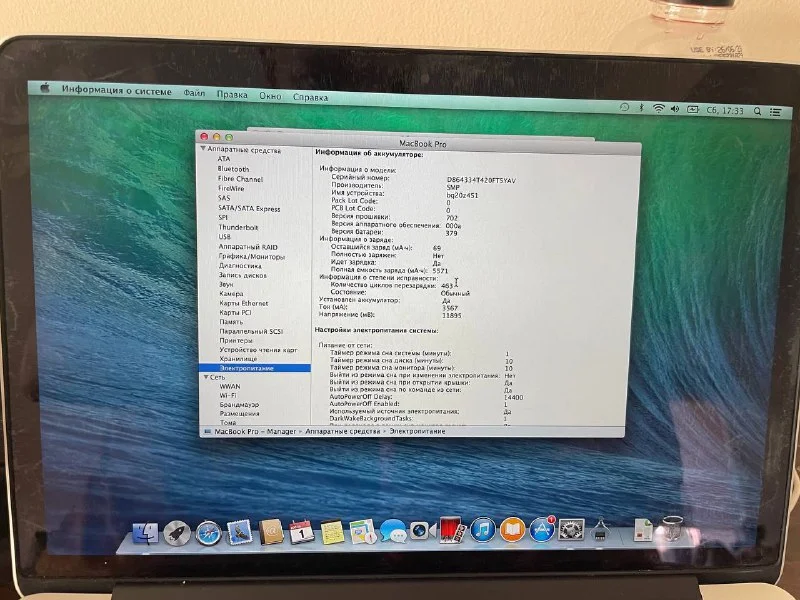Select Thunderbolt in the sidebar
Image resolution: width=800 pixels, height=600 pixels.
[237, 227]
